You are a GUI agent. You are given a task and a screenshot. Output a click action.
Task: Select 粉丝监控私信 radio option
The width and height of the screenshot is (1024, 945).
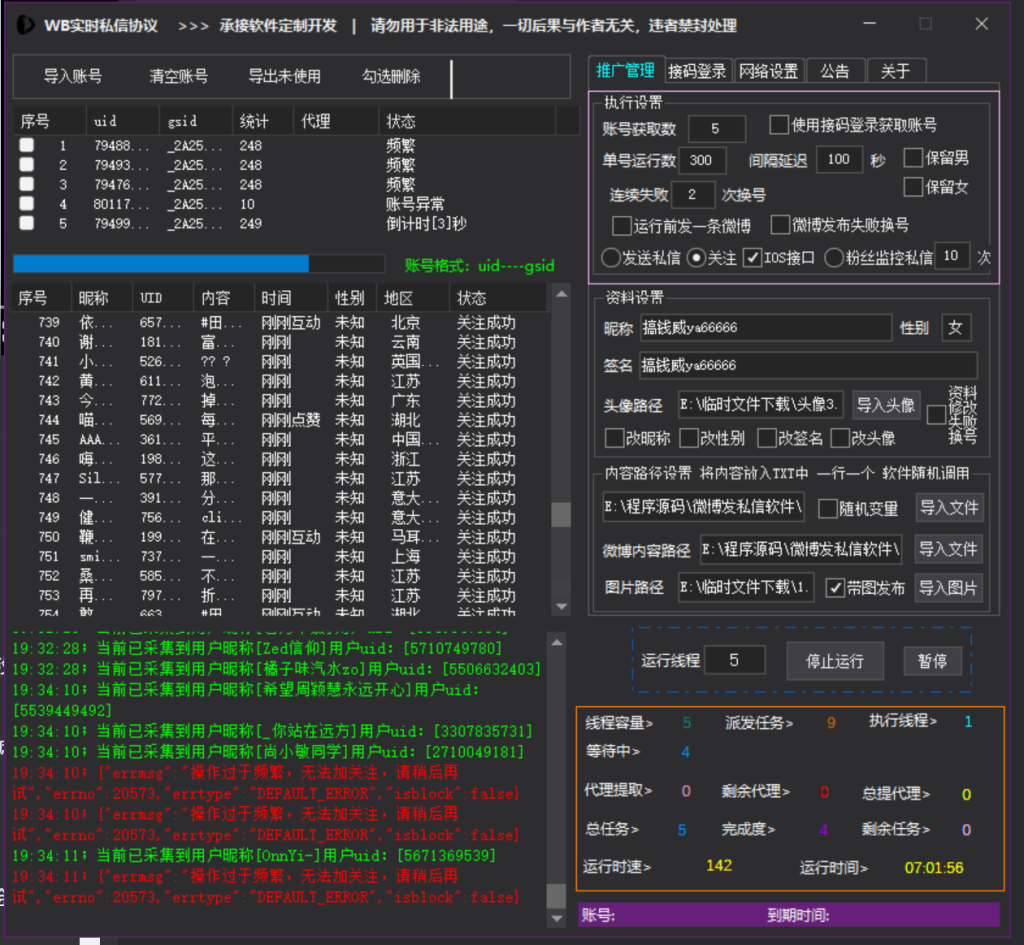point(832,256)
